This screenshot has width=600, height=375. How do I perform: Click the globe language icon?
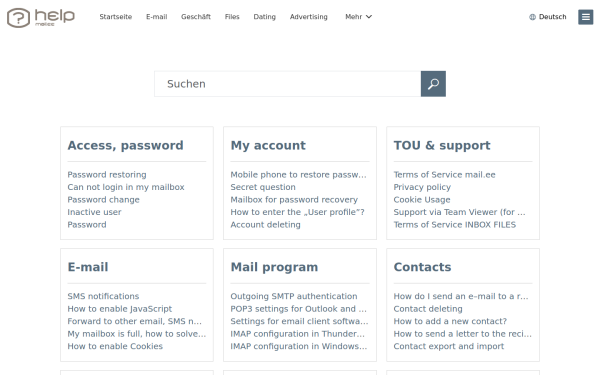point(532,17)
